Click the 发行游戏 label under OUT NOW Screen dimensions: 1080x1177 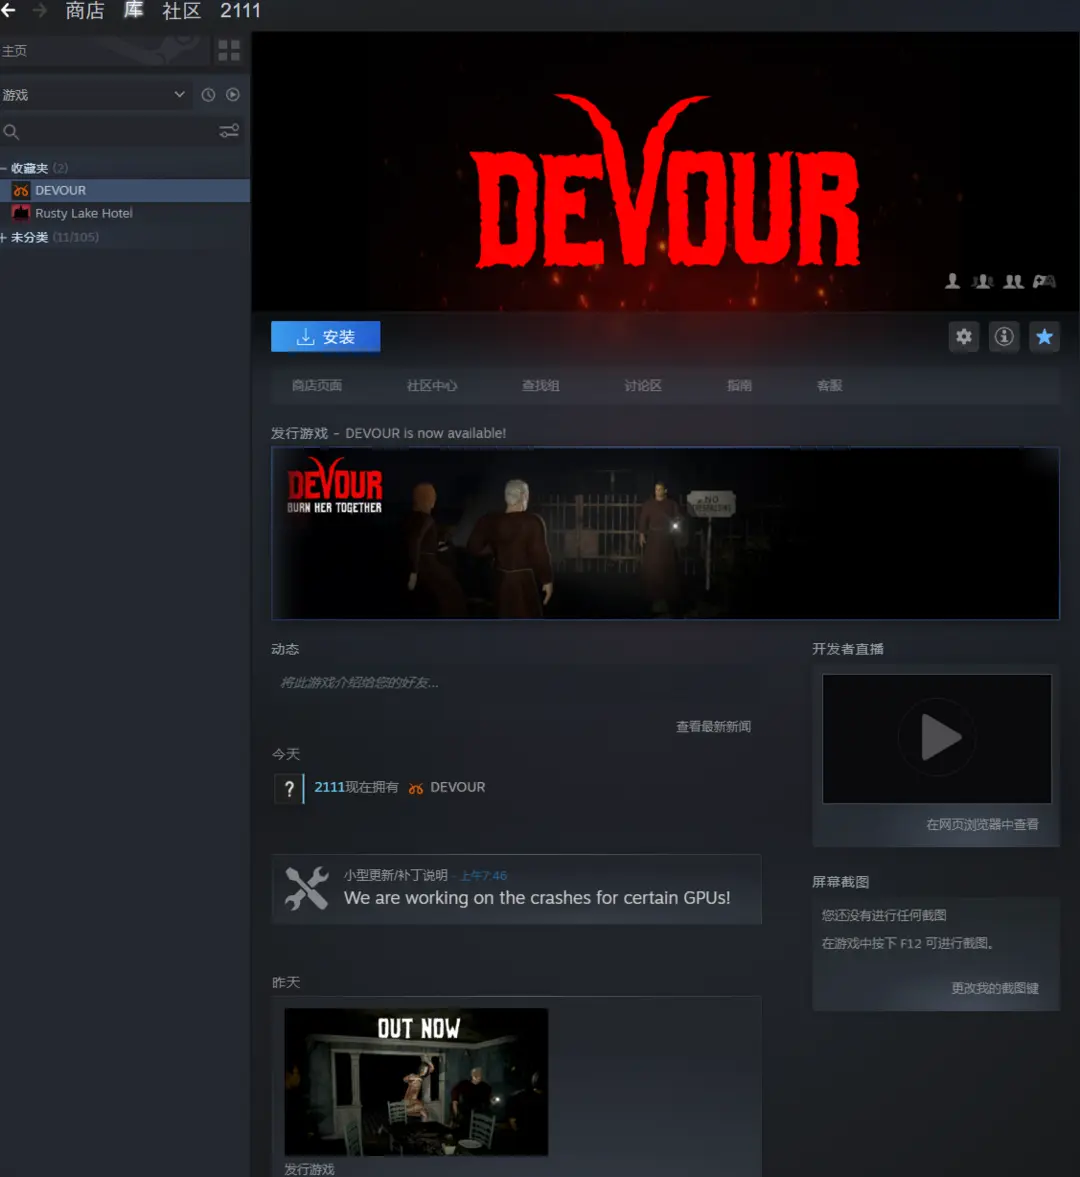309,1169
